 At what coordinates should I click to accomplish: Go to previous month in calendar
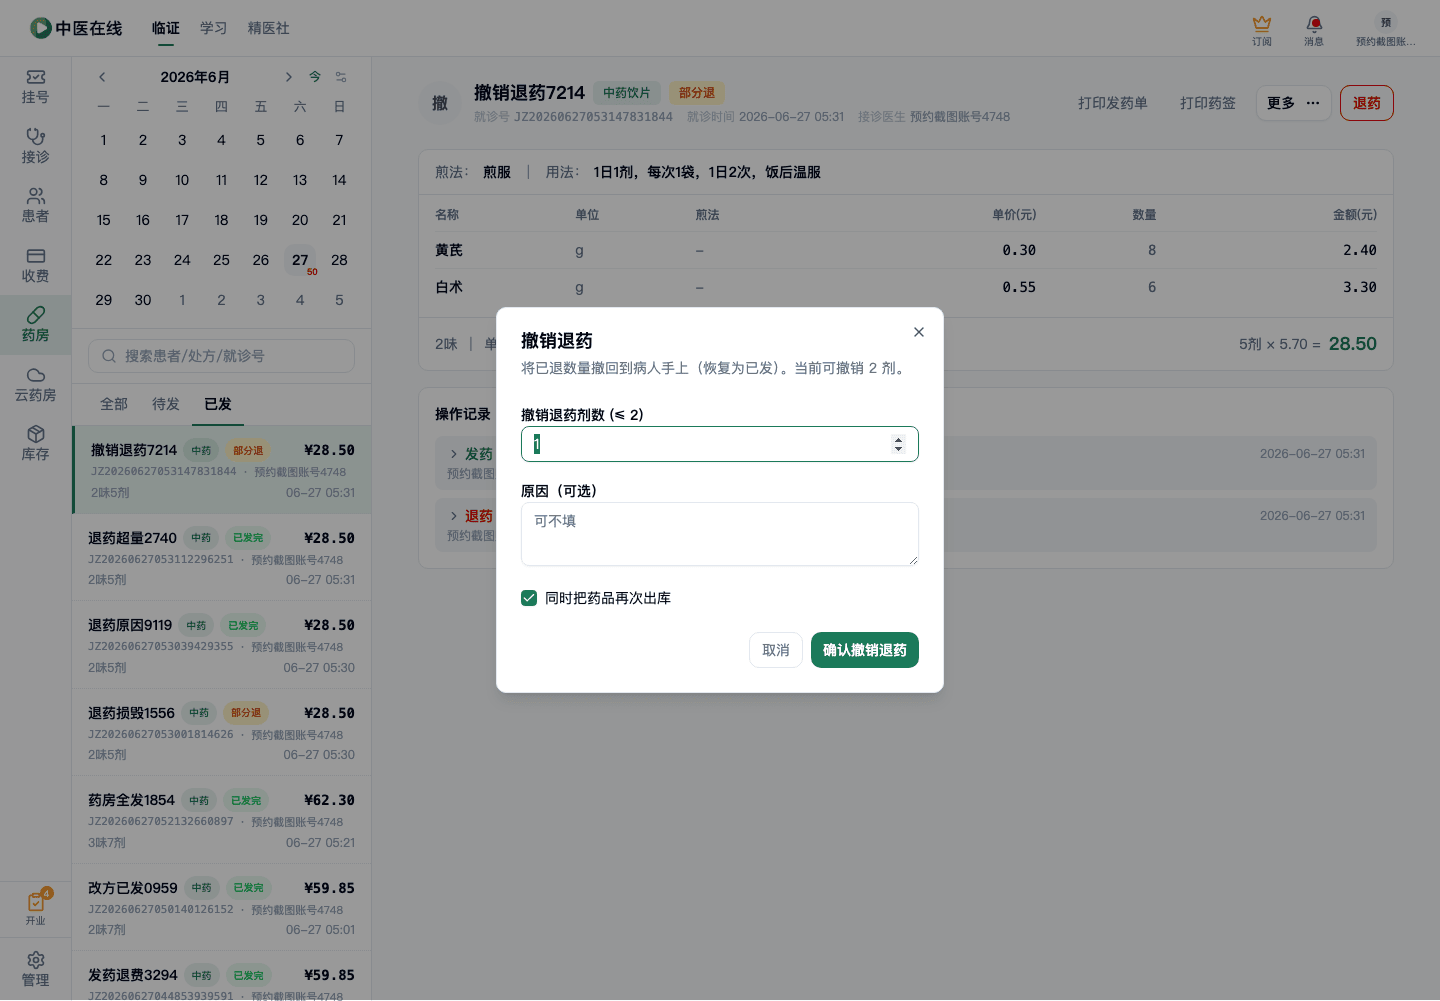tap(102, 77)
